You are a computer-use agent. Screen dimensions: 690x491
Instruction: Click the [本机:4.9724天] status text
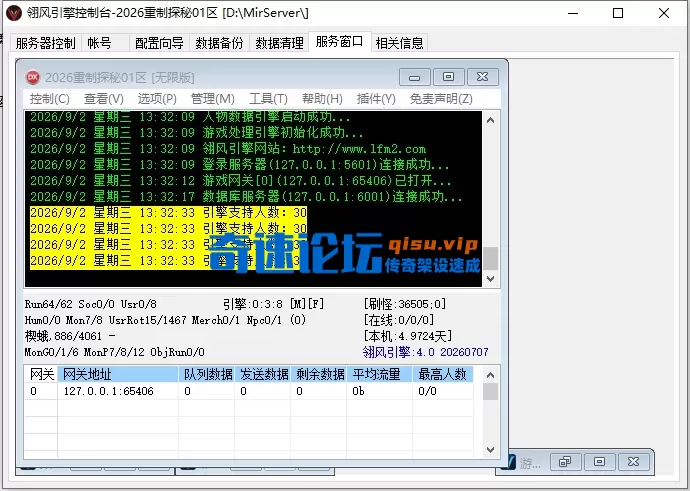[407, 336]
